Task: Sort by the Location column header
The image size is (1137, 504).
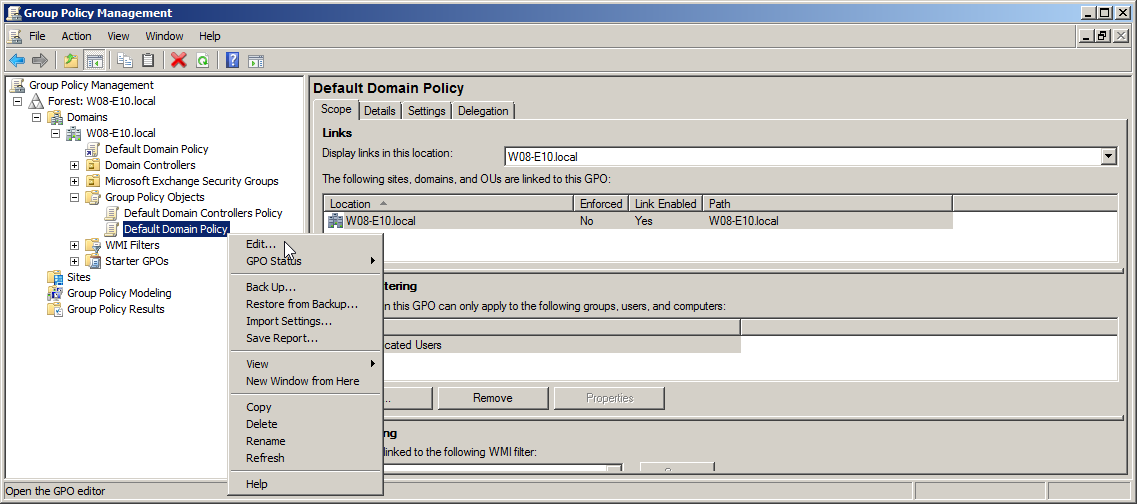Action: (x=448, y=204)
